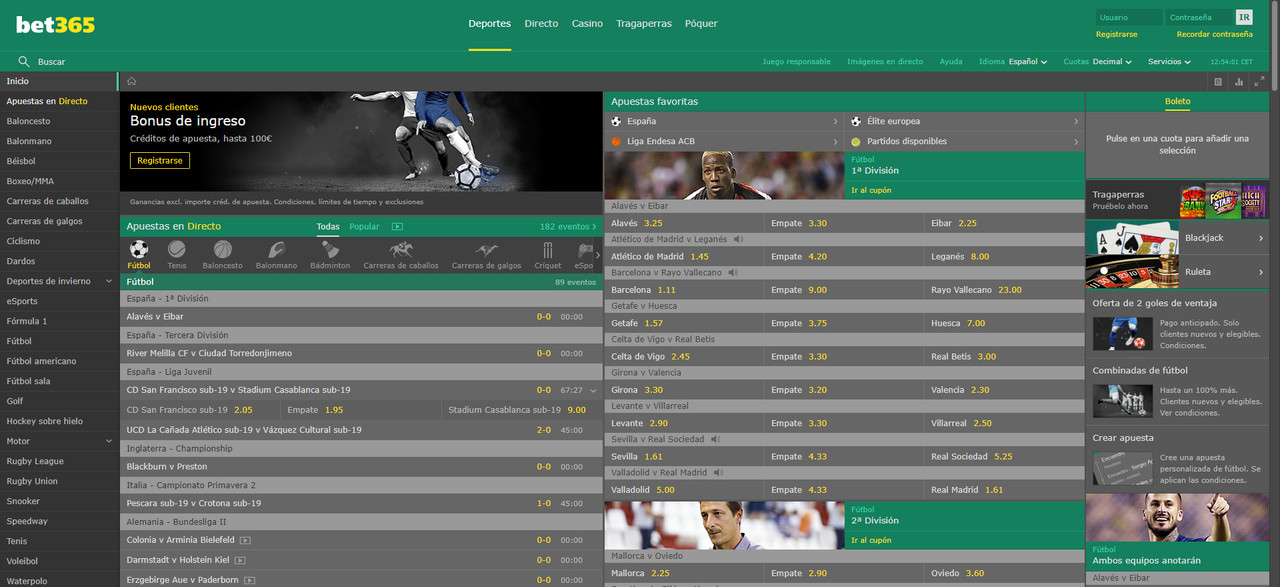Switch to Directo top tab

point(541,24)
